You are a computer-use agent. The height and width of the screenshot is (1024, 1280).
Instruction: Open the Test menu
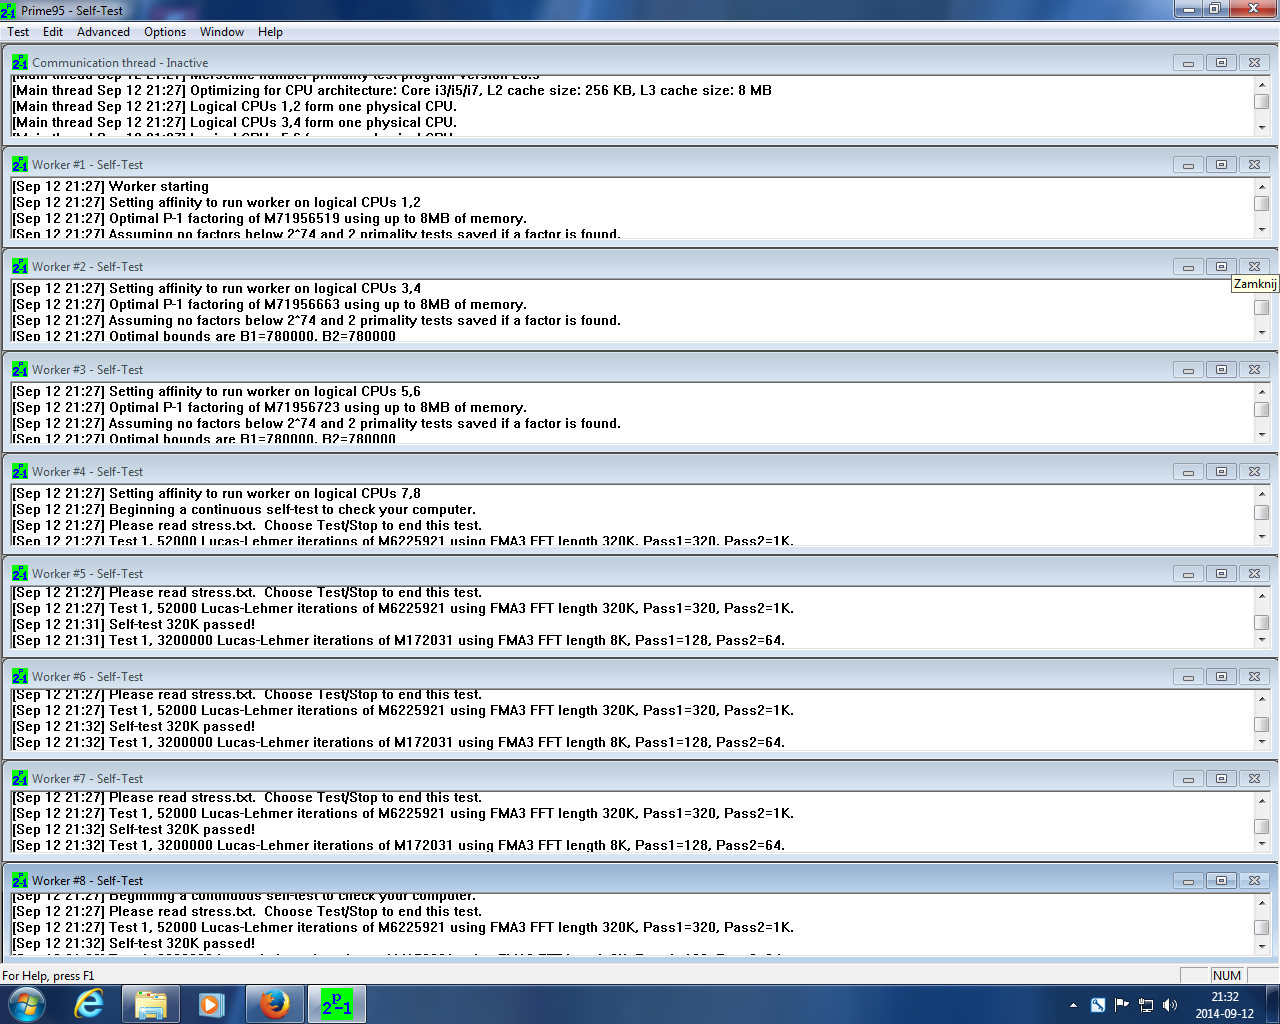pyautogui.click(x=18, y=32)
